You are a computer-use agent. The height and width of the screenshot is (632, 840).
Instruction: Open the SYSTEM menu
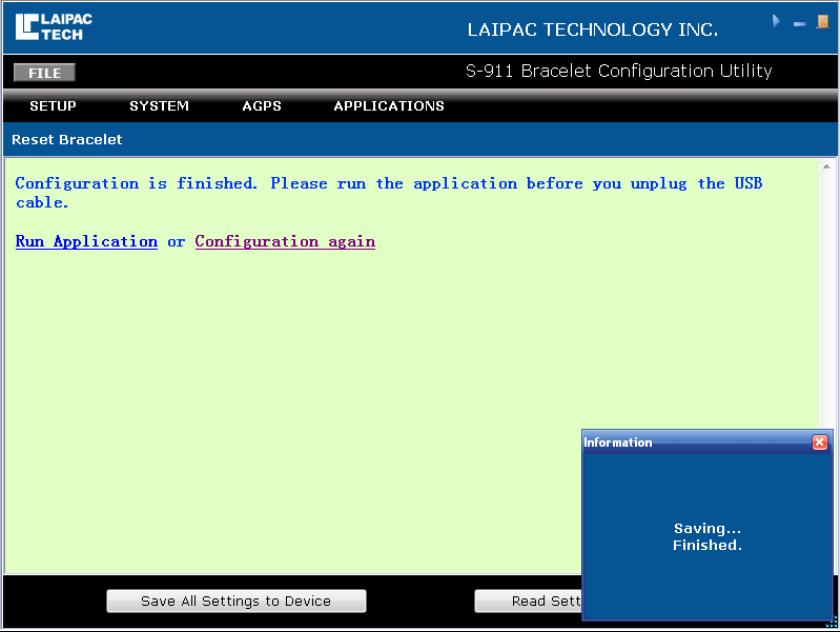pos(159,106)
